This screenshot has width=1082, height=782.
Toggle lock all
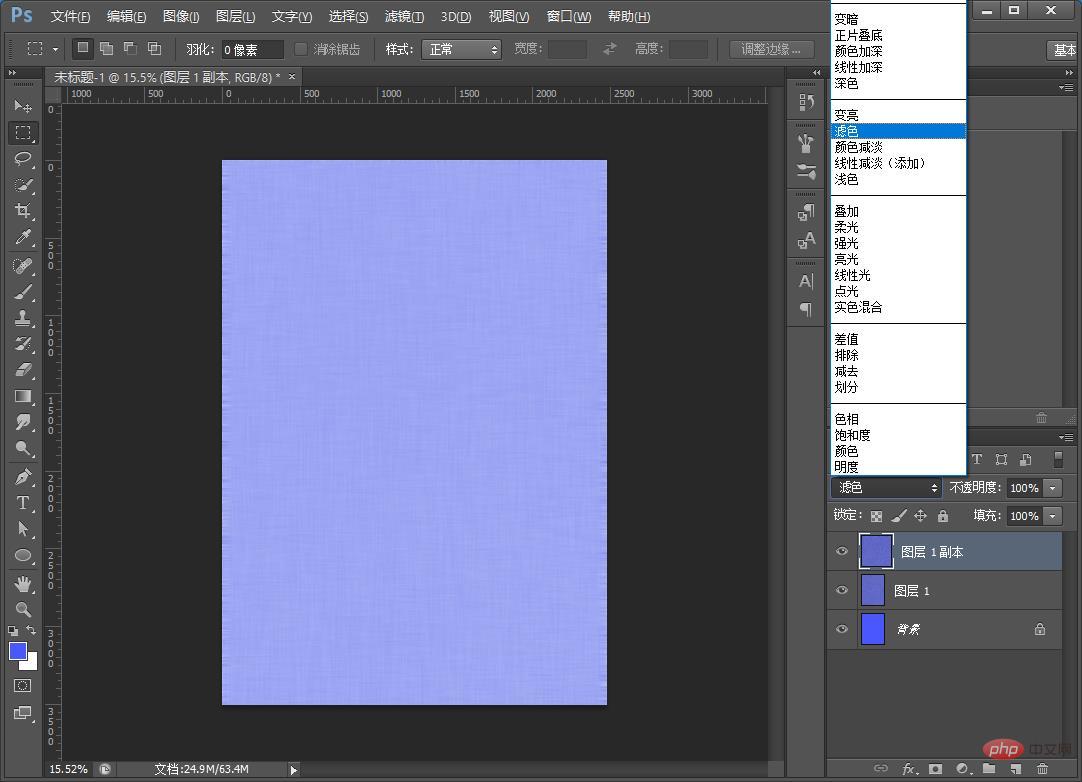(x=943, y=516)
